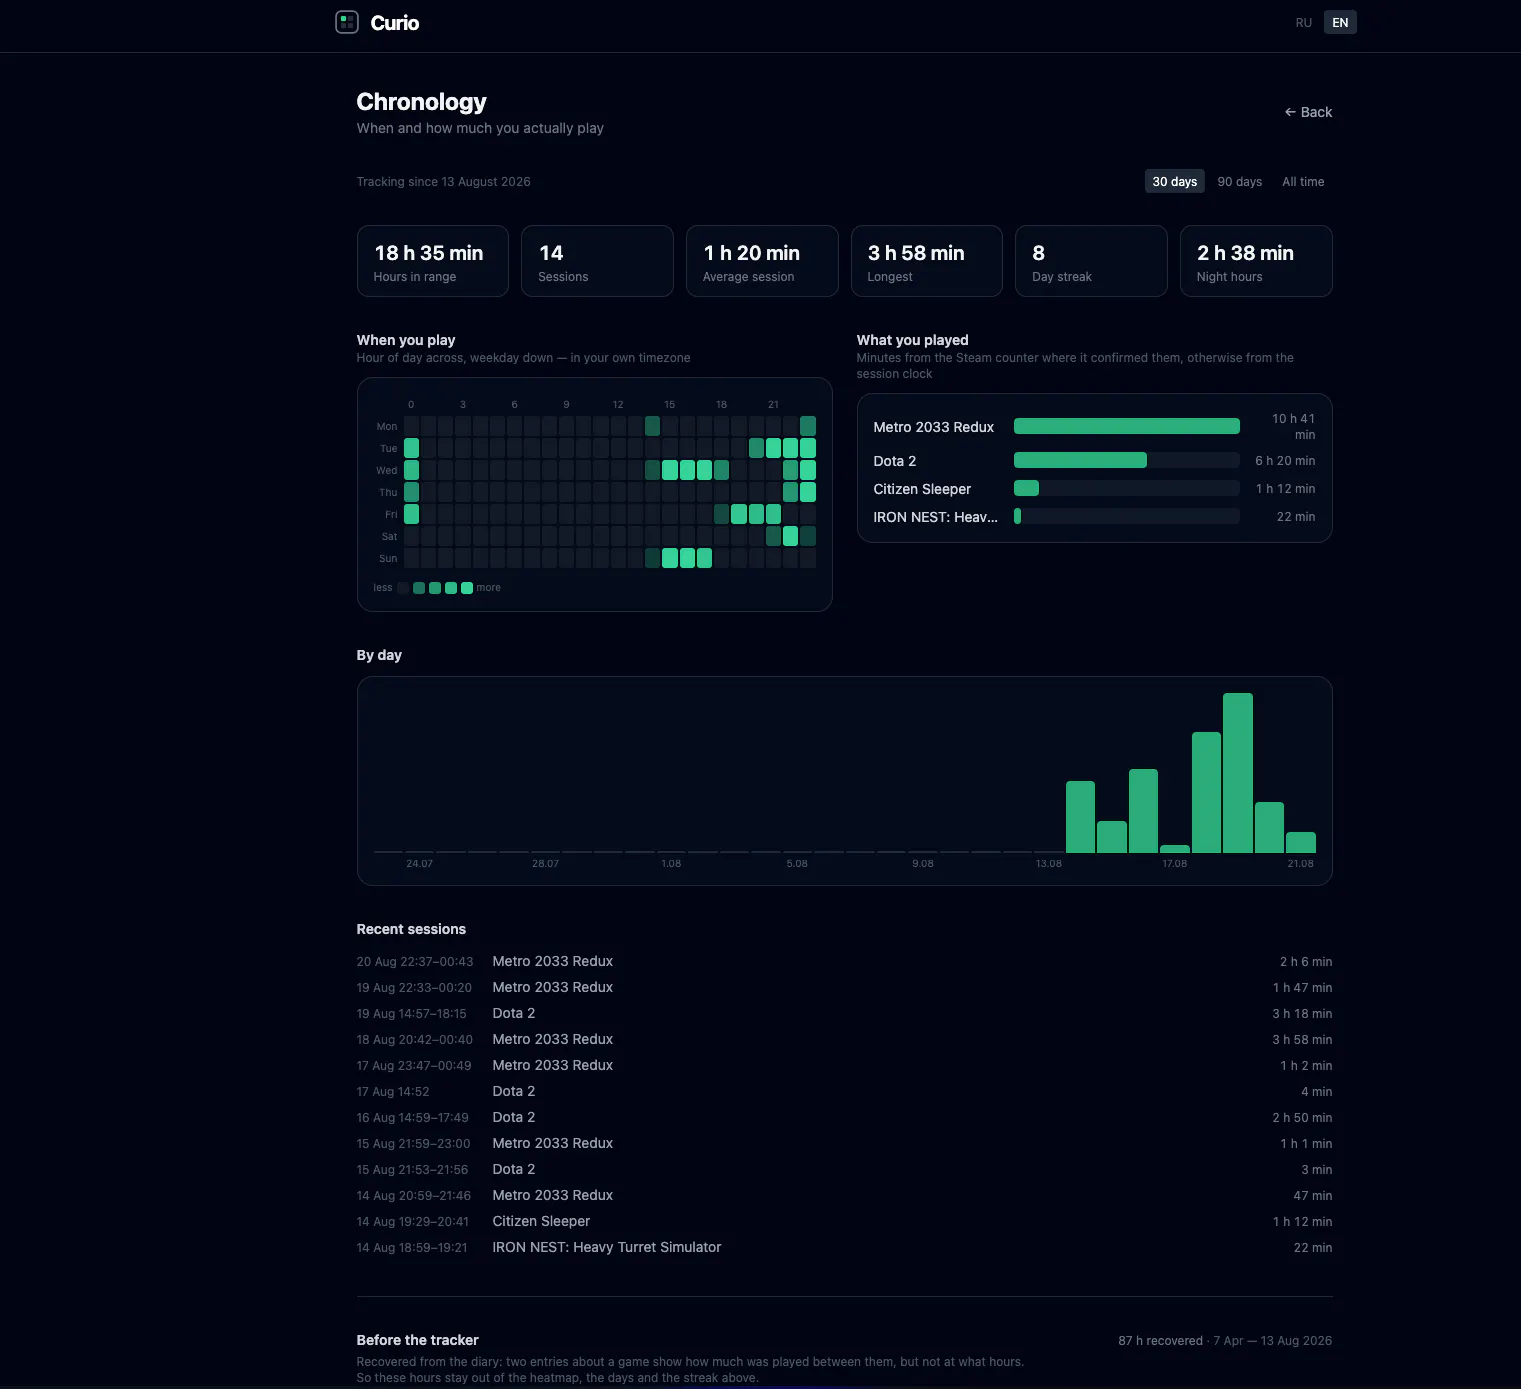Open the 14 Aug 20:59–21:46 session row
The image size is (1521, 1389).
pos(844,1195)
